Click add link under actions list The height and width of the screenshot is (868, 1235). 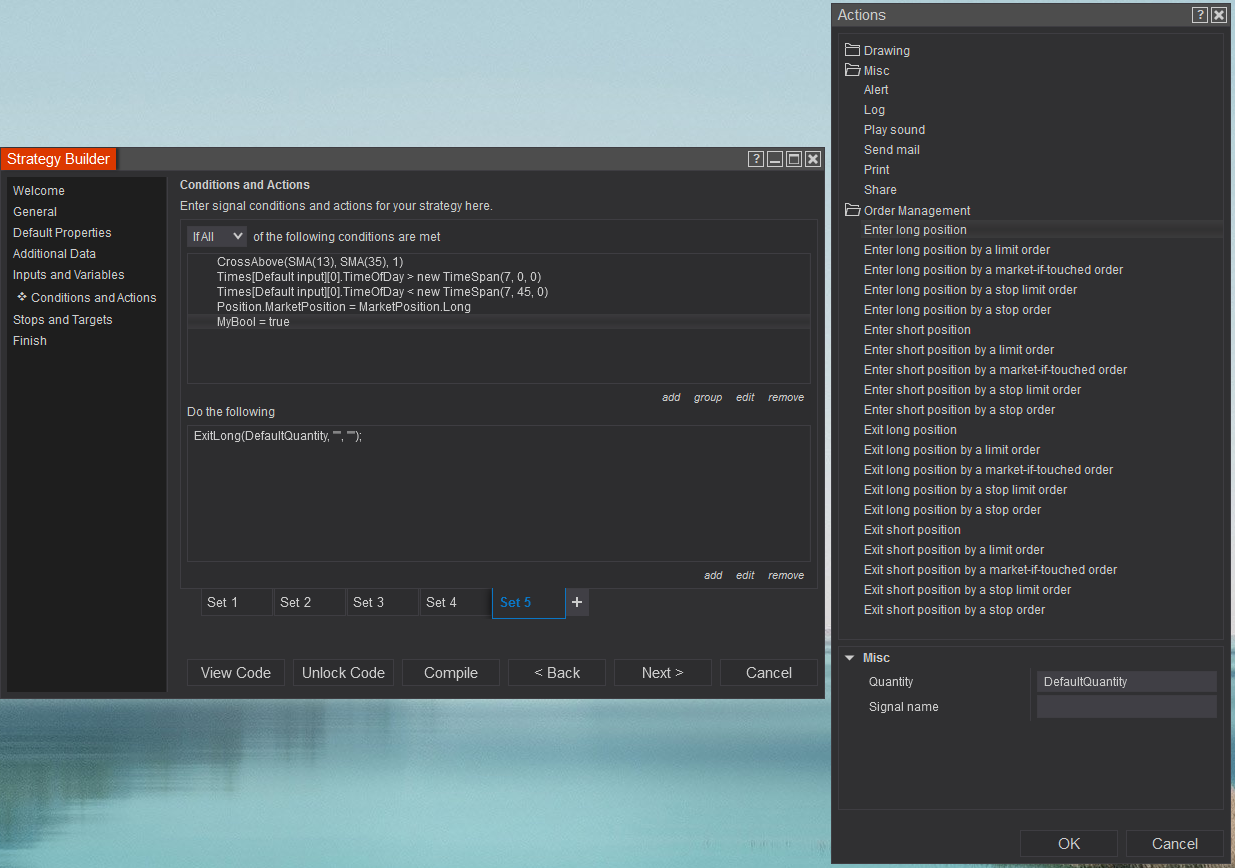713,575
